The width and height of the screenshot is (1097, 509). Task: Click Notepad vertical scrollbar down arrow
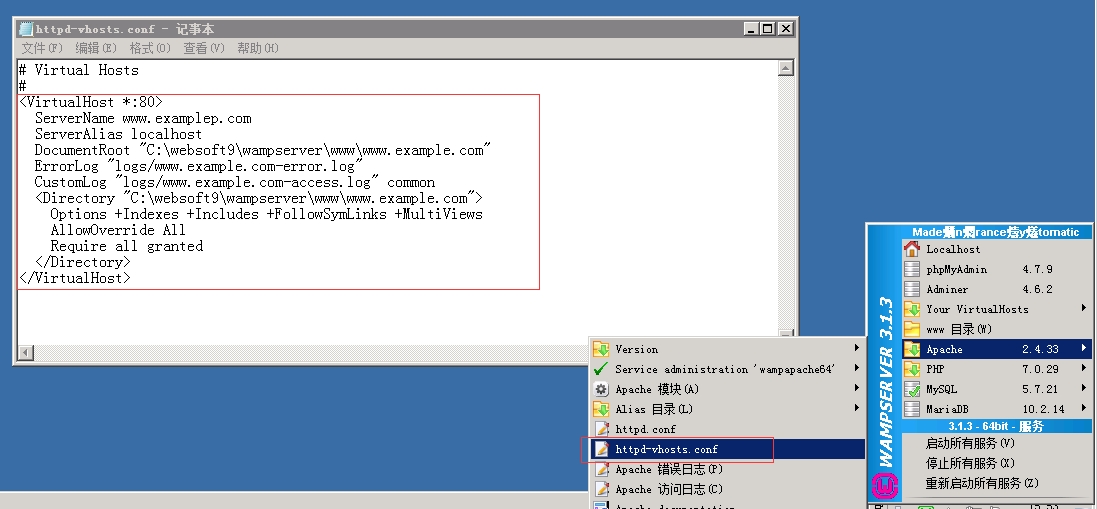point(786,335)
